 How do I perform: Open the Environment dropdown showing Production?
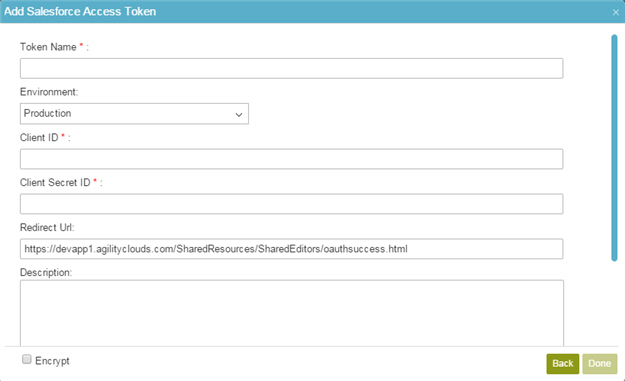(x=134, y=114)
